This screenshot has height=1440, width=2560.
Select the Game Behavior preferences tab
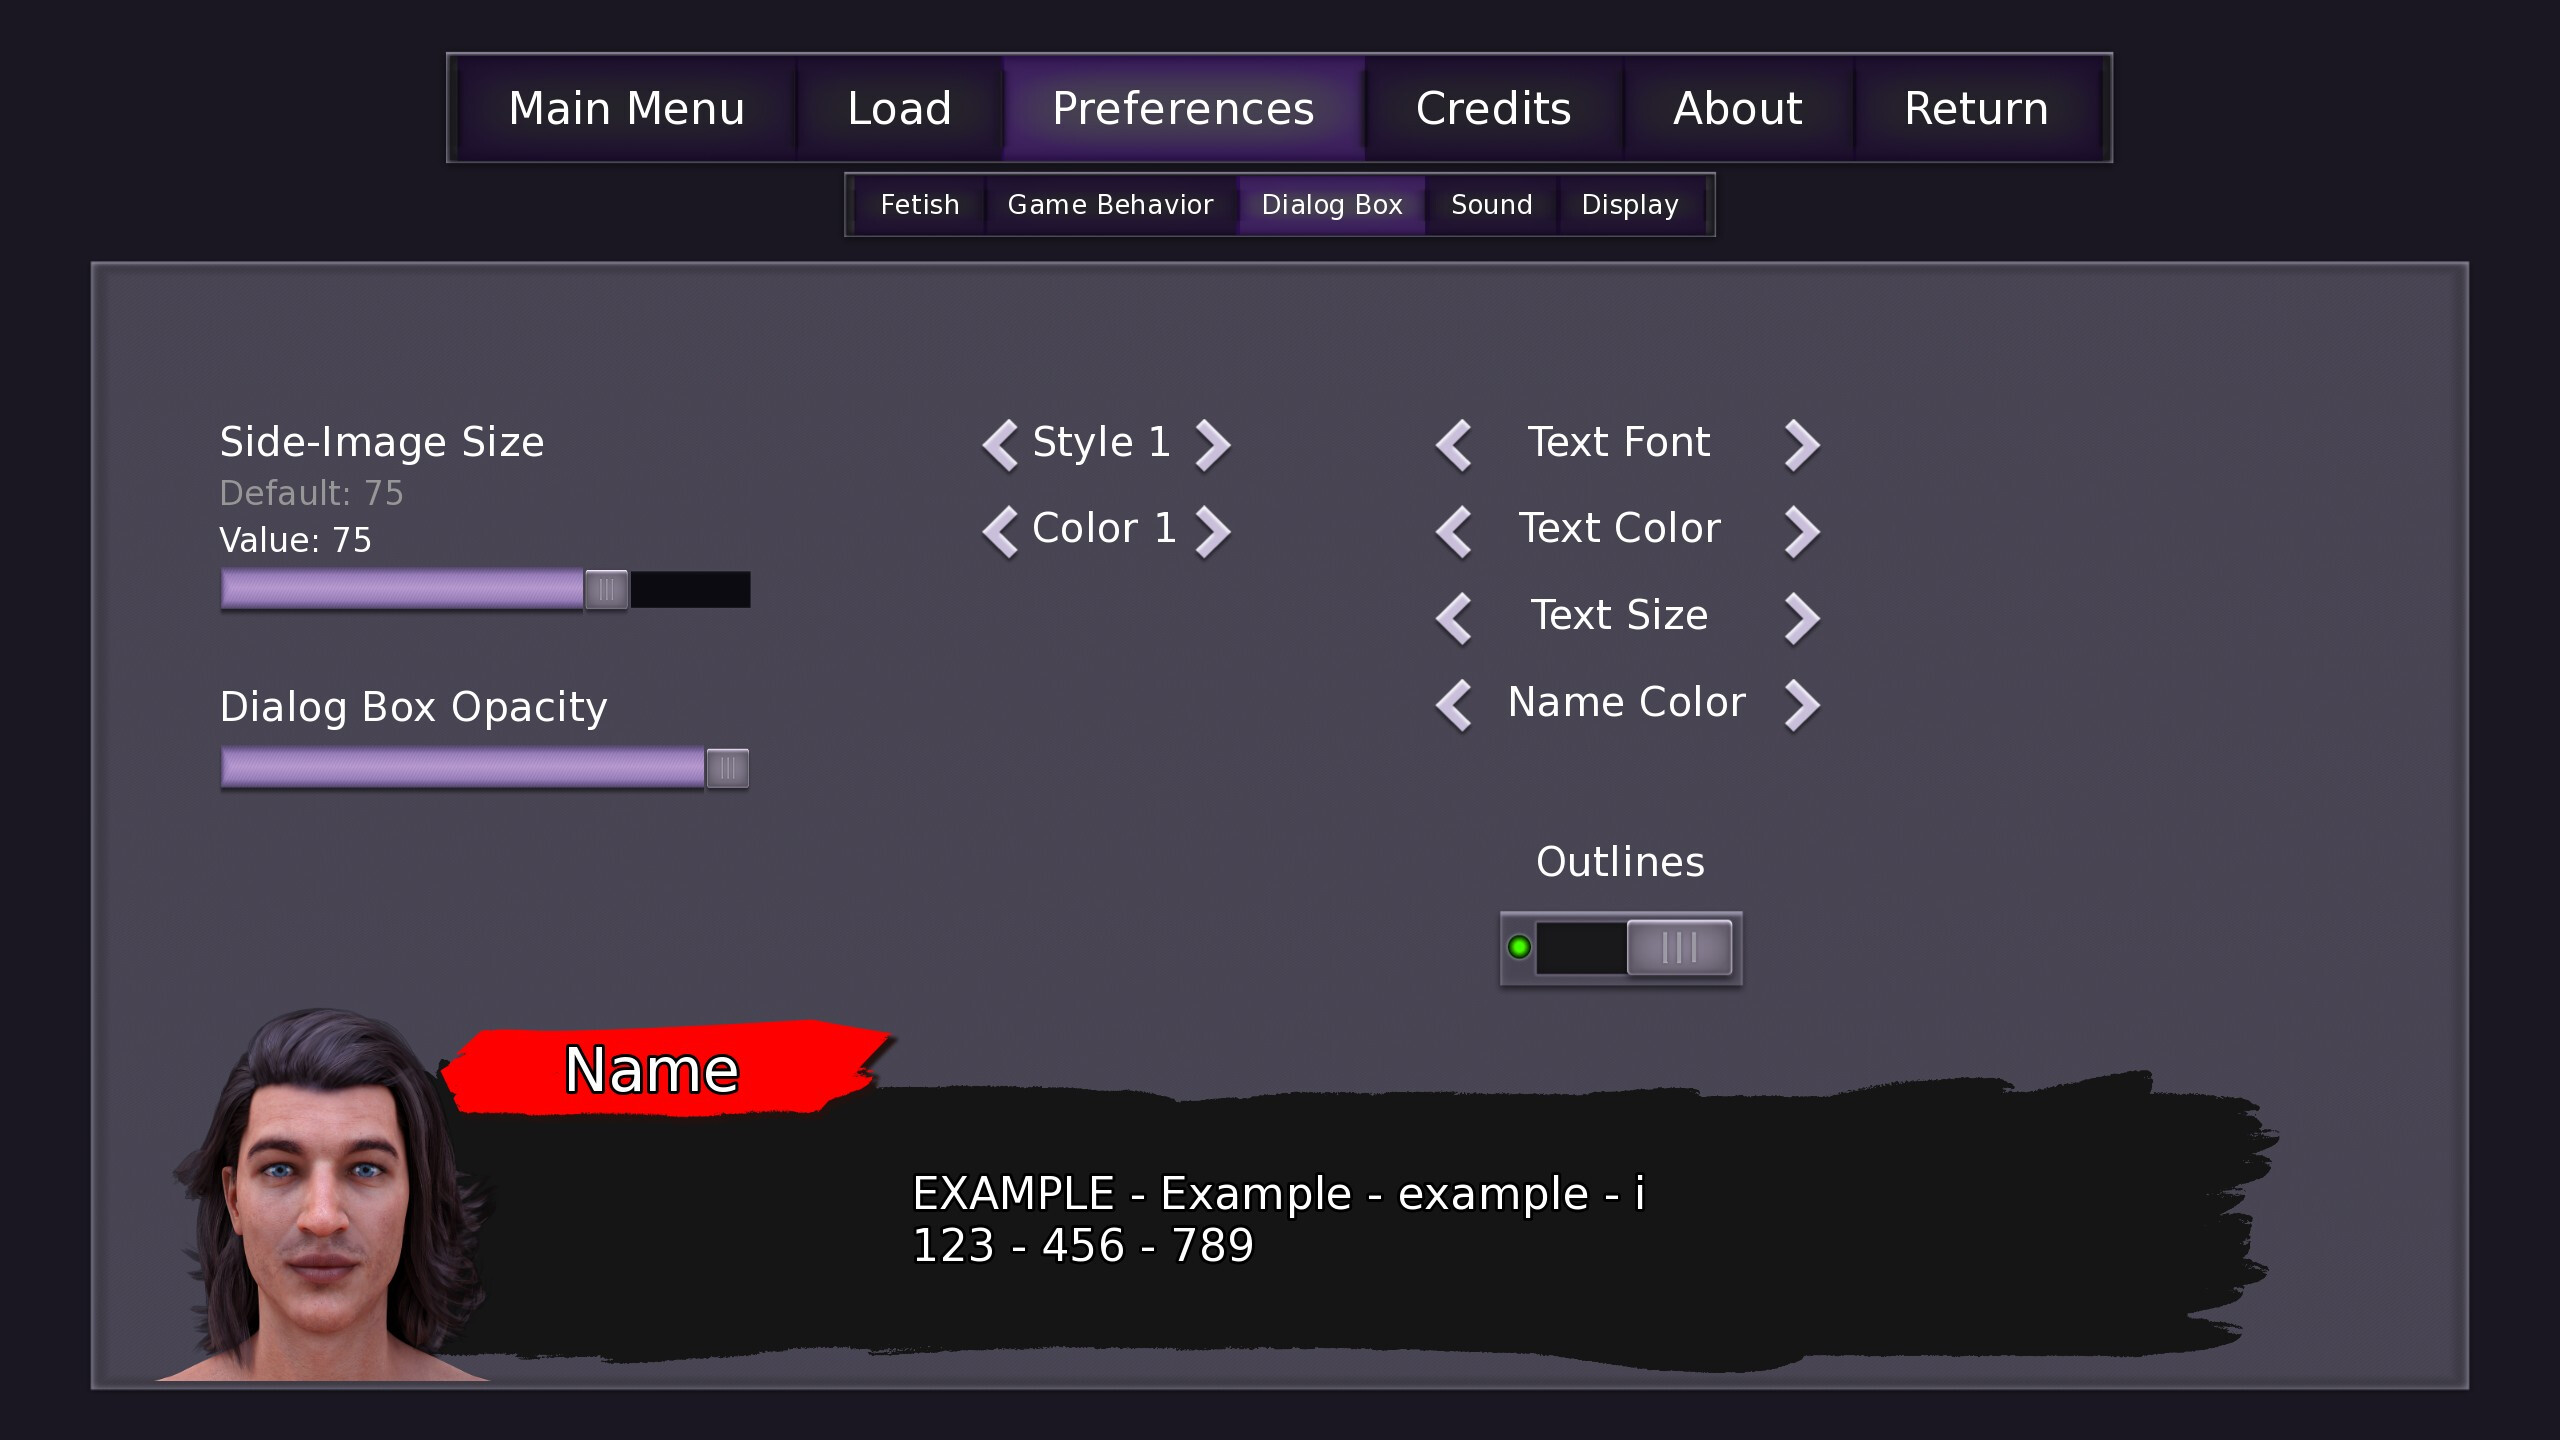point(1111,204)
